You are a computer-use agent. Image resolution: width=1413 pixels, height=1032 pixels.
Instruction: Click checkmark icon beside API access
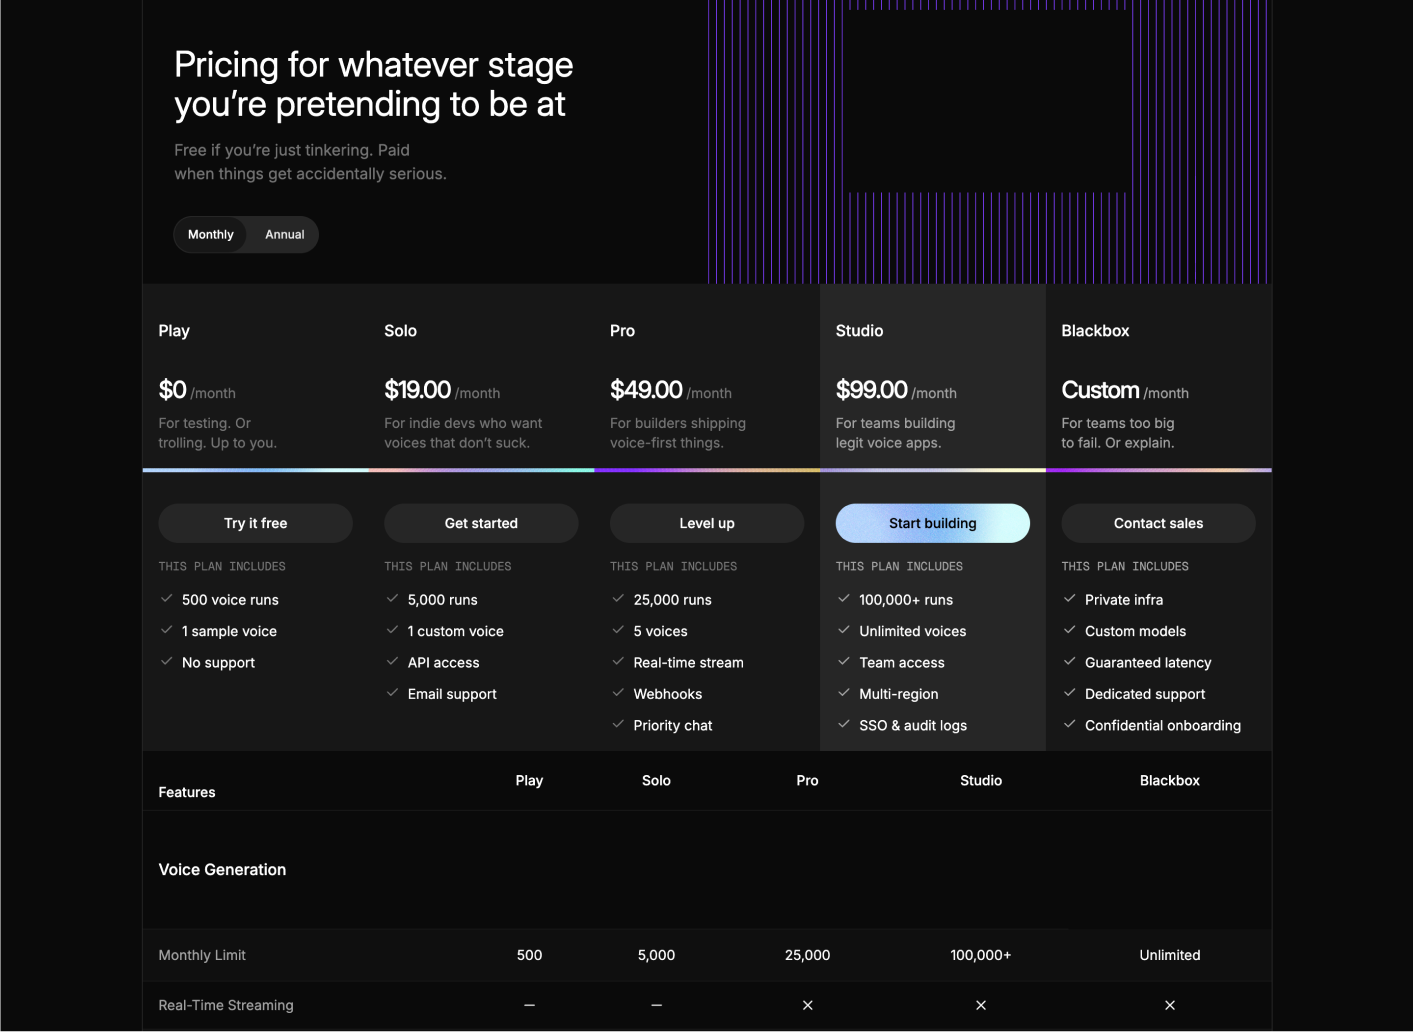(393, 661)
